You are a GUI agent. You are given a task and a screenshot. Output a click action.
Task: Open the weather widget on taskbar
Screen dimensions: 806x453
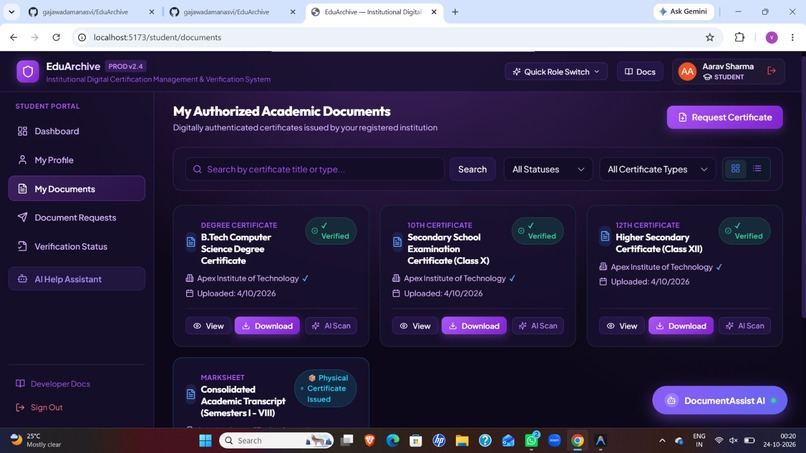[x=36, y=440]
